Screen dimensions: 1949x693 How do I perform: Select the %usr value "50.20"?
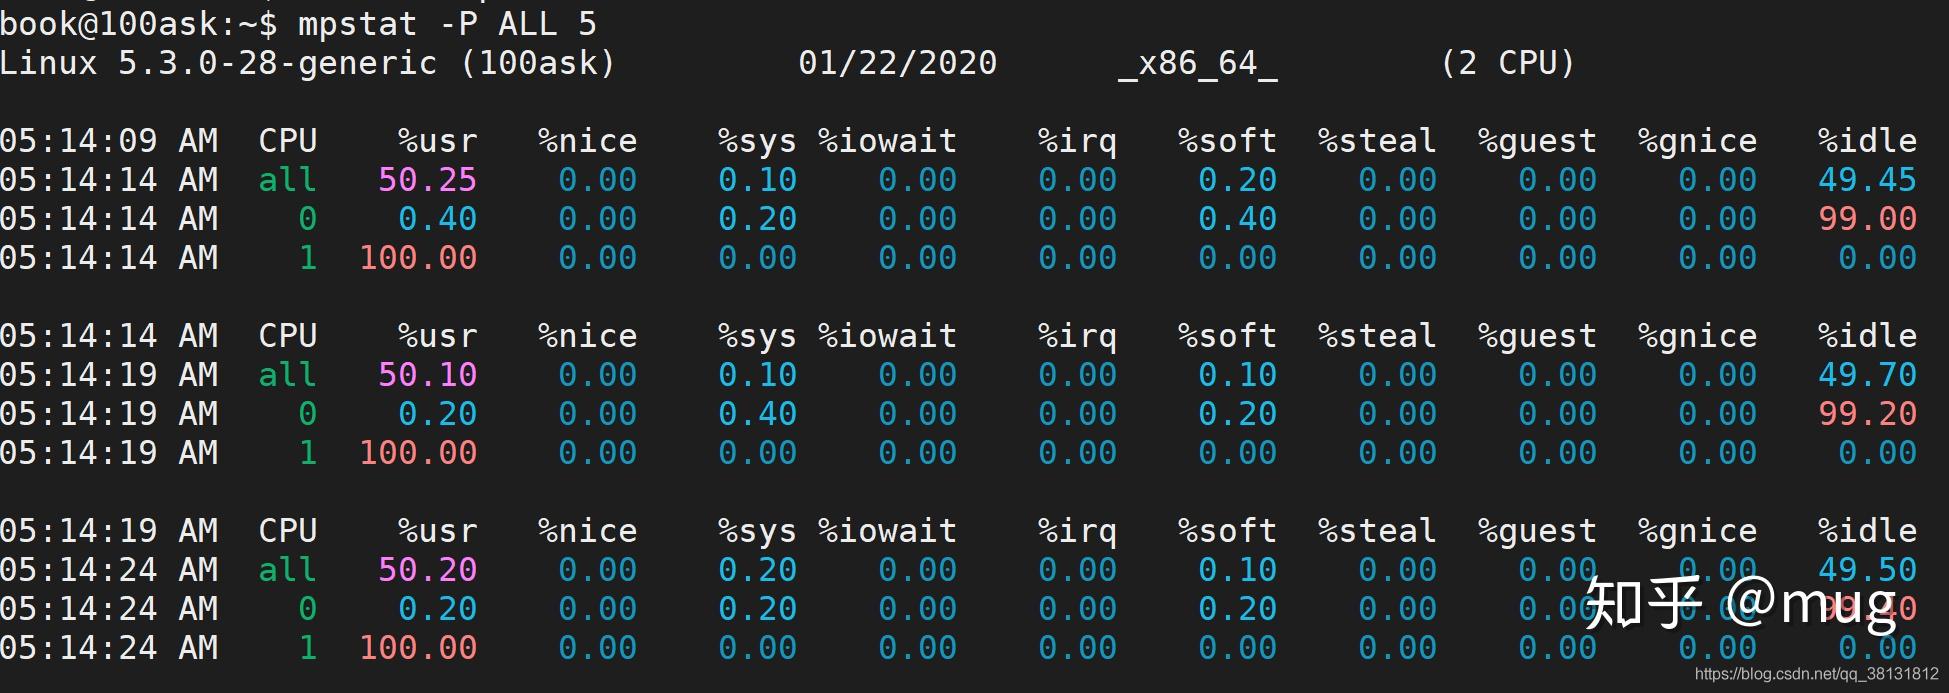(x=428, y=570)
